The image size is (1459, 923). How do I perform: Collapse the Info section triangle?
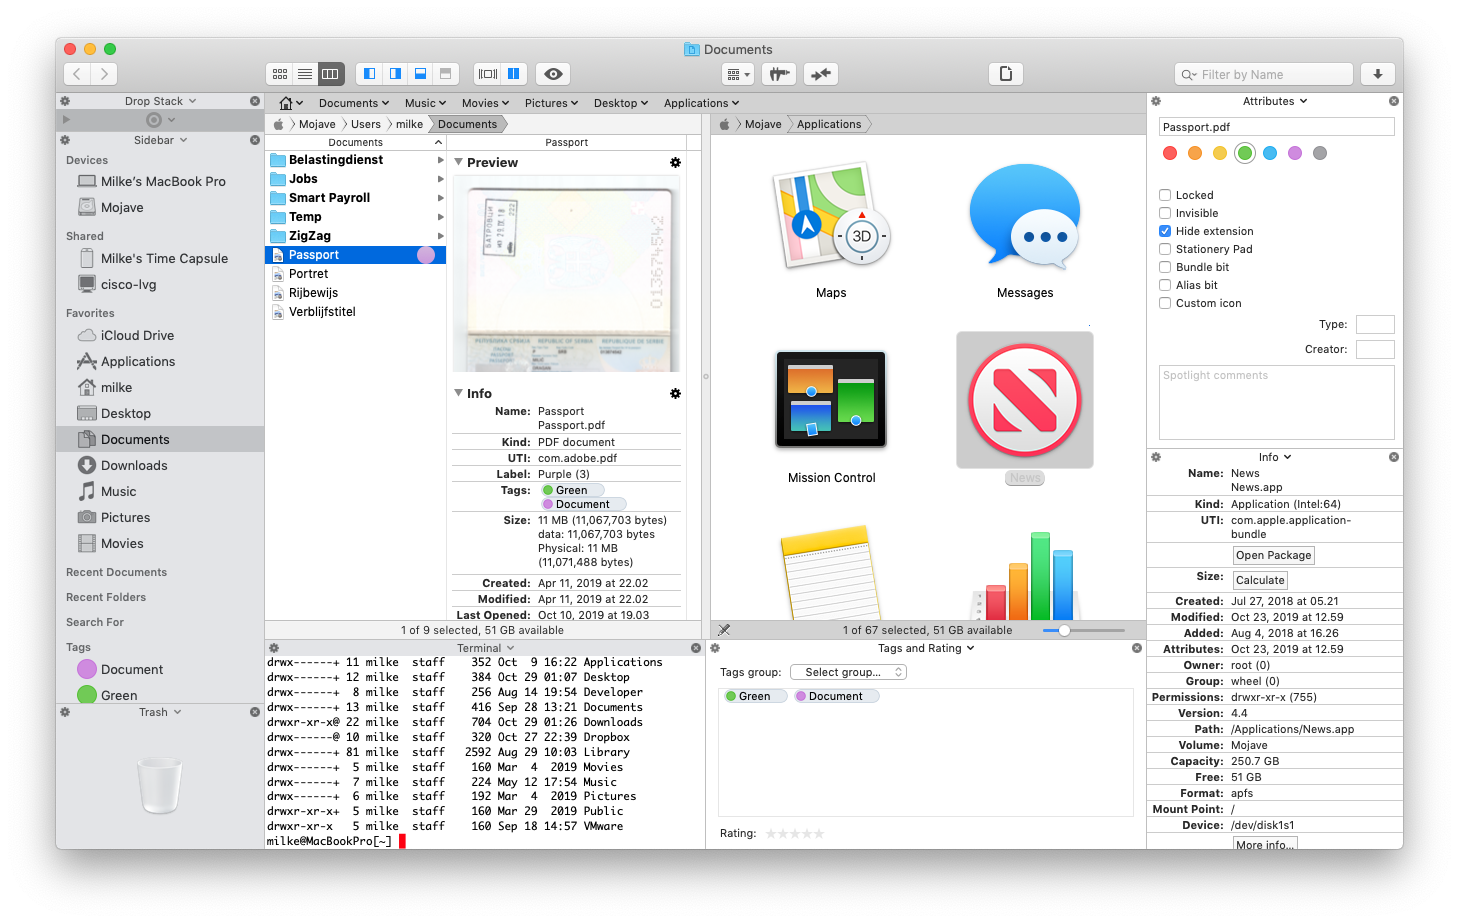(x=459, y=393)
